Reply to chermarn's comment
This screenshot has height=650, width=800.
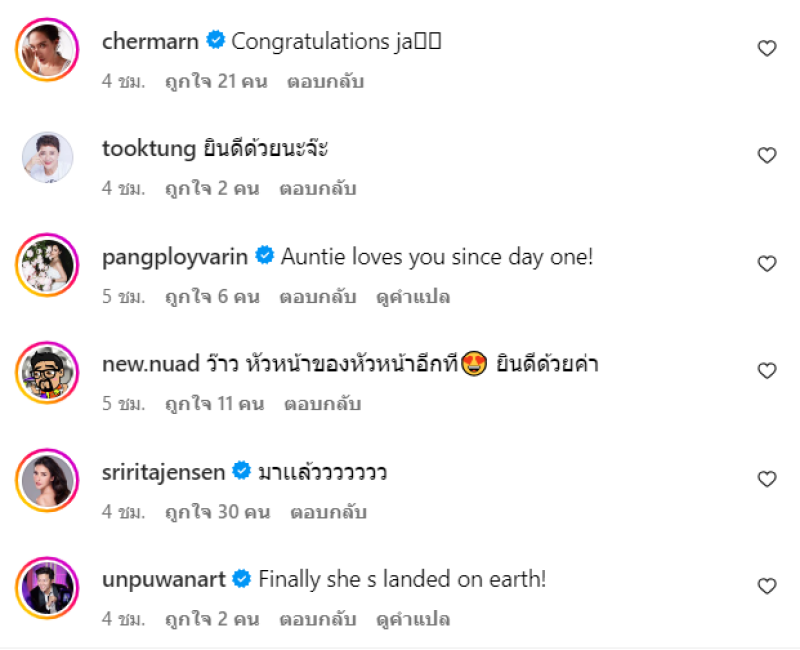click(x=325, y=81)
